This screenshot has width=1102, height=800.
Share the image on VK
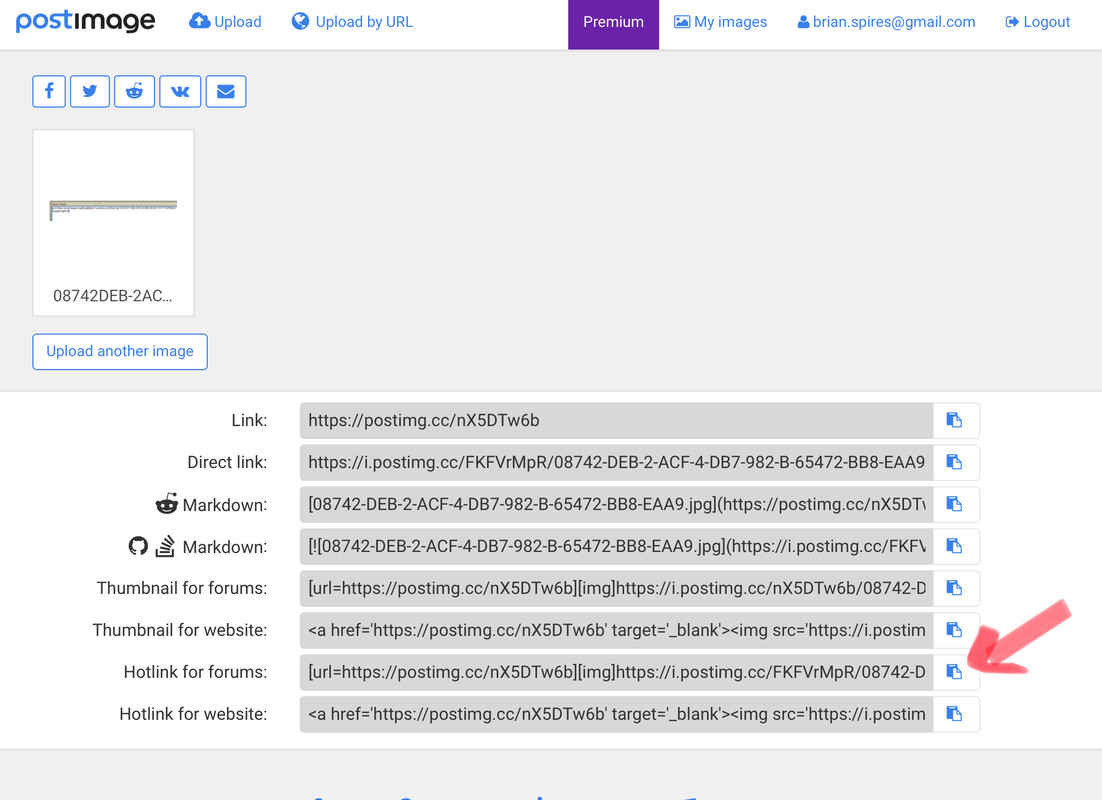(180, 91)
